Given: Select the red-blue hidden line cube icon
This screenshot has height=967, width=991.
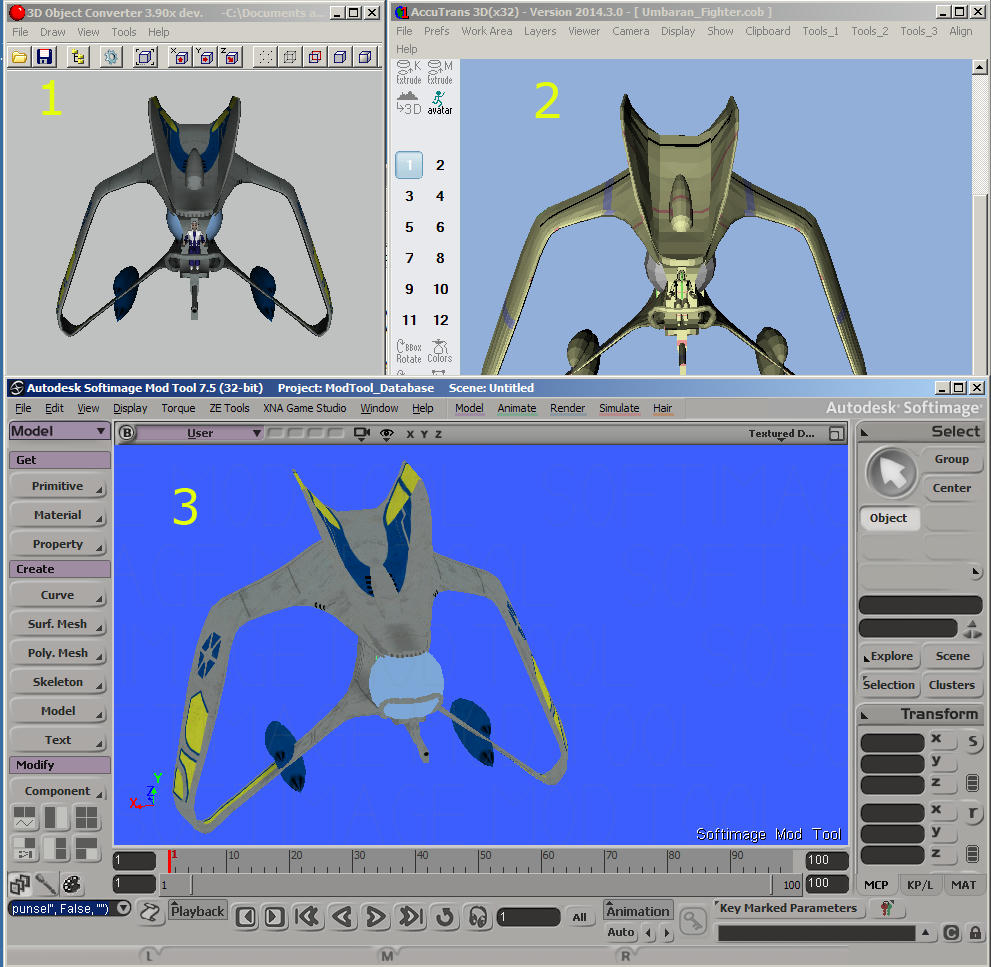Looking at the screenshot, I should [315, 58].
